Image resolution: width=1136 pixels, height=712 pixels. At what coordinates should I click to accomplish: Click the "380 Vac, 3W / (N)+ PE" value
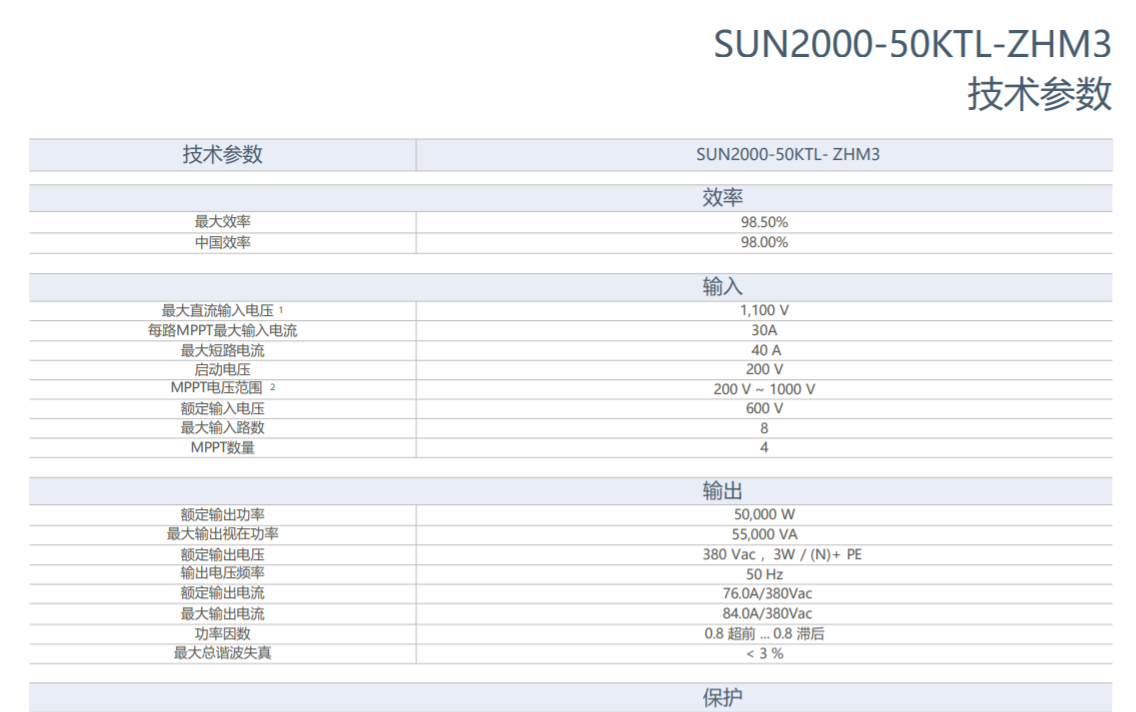(782, 555)
